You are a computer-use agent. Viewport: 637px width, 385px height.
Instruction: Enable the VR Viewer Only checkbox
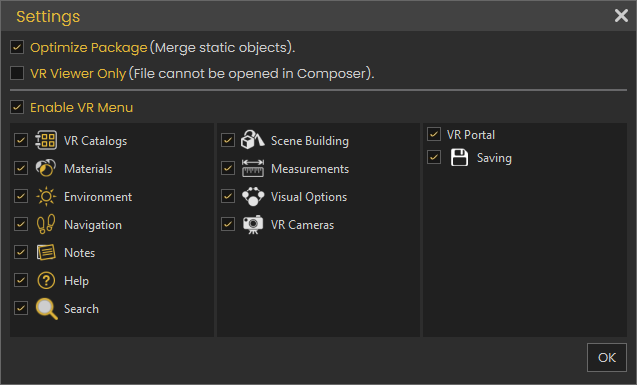point(17,73)
